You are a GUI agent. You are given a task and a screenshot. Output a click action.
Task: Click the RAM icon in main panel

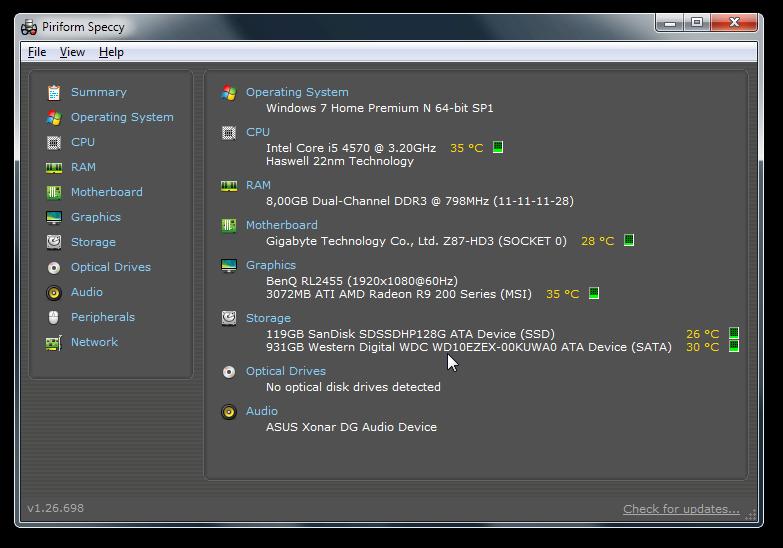point(229,186)
